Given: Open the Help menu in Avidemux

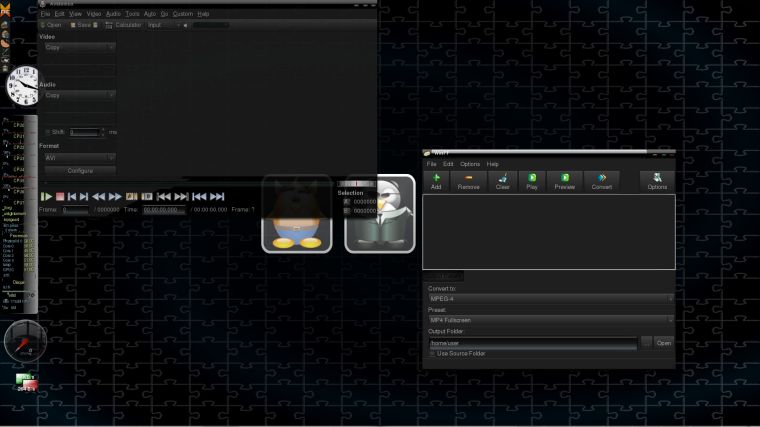Looking at the screenshot, I should pyautogui.click(x=204, y=14).
